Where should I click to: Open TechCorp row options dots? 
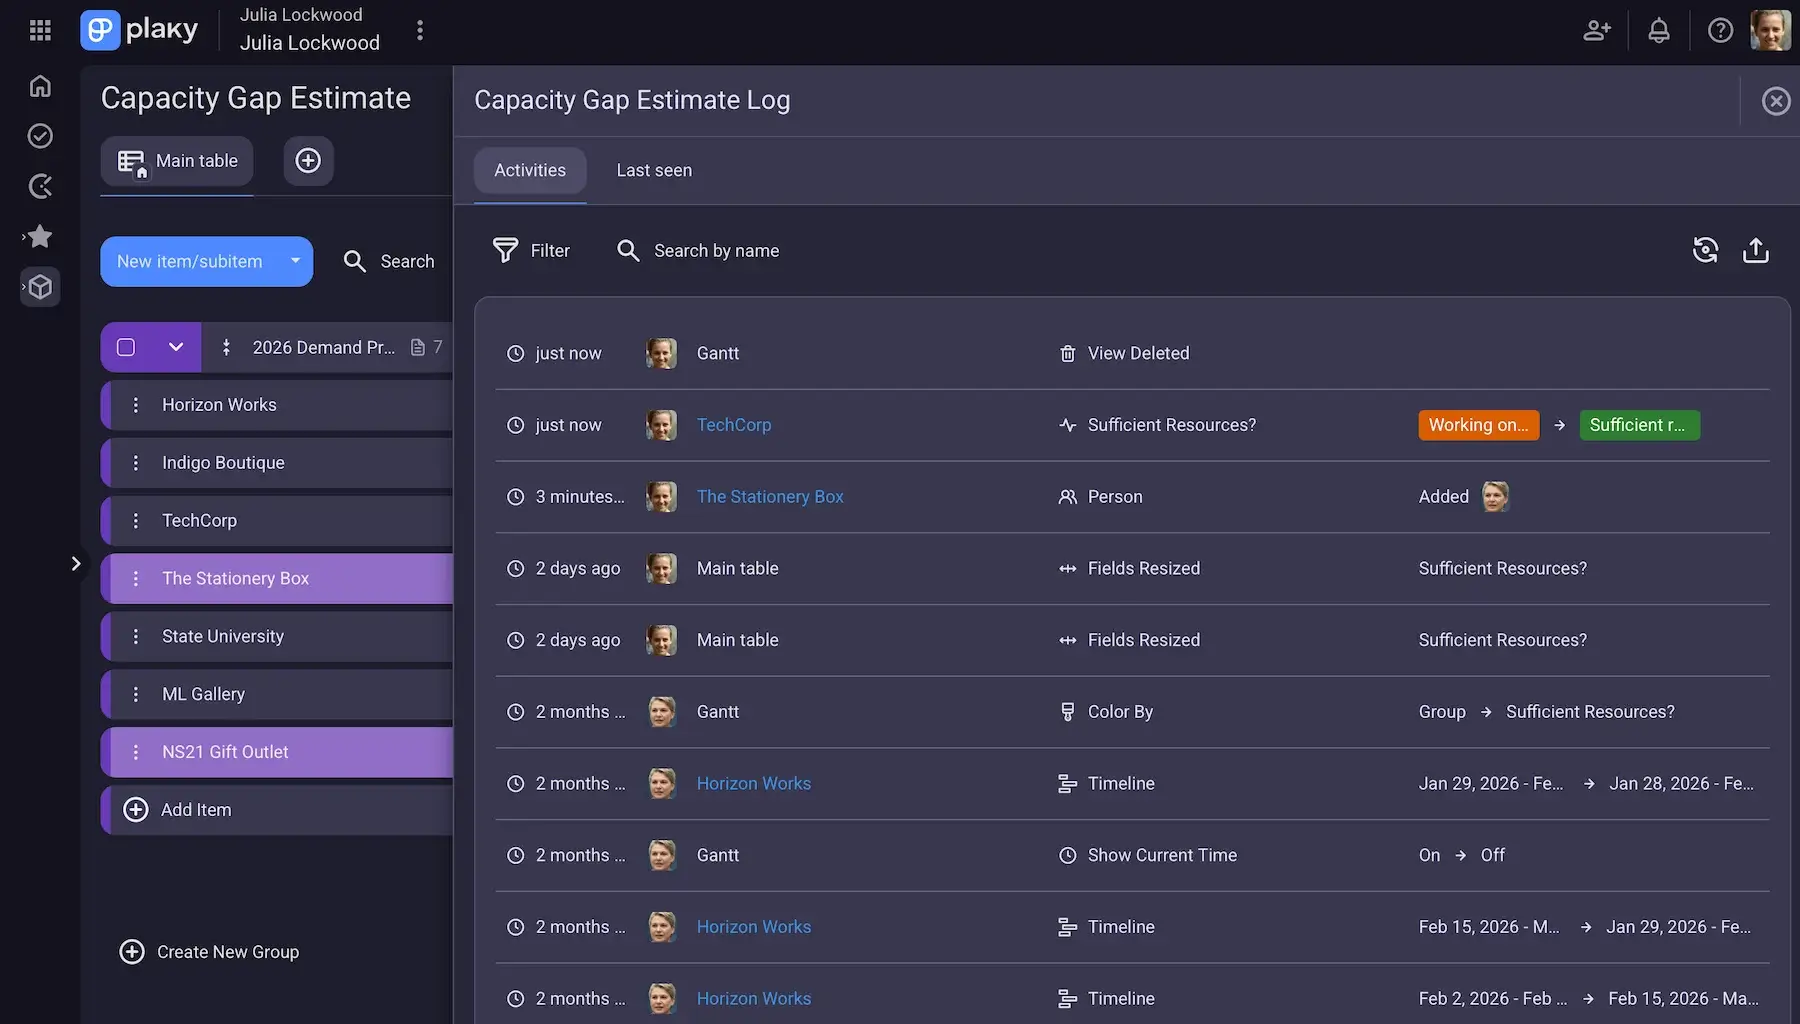click(x=136, y=521)
